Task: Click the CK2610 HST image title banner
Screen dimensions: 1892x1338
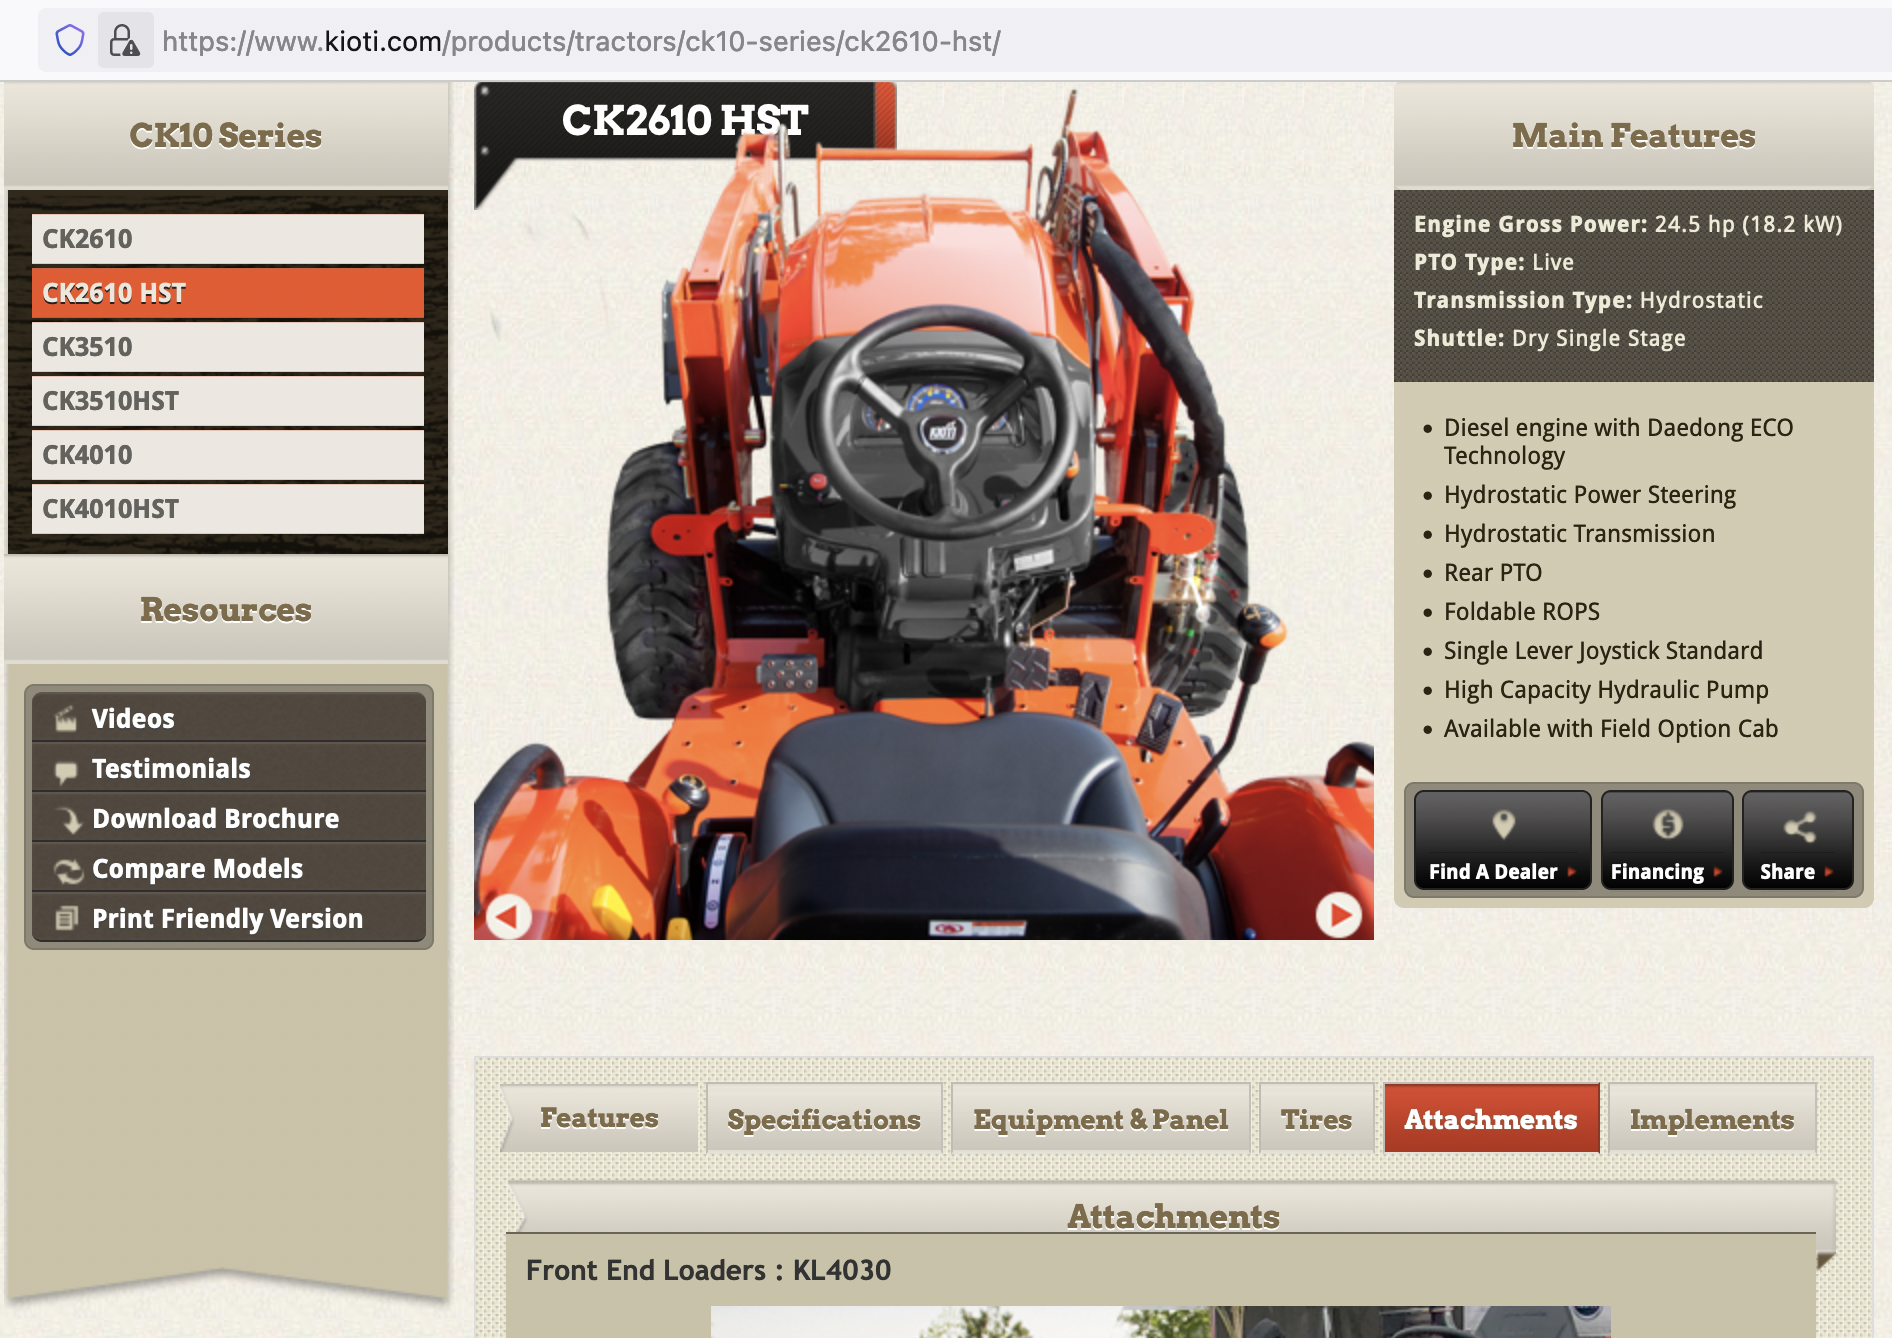Action: click(684, 120)
